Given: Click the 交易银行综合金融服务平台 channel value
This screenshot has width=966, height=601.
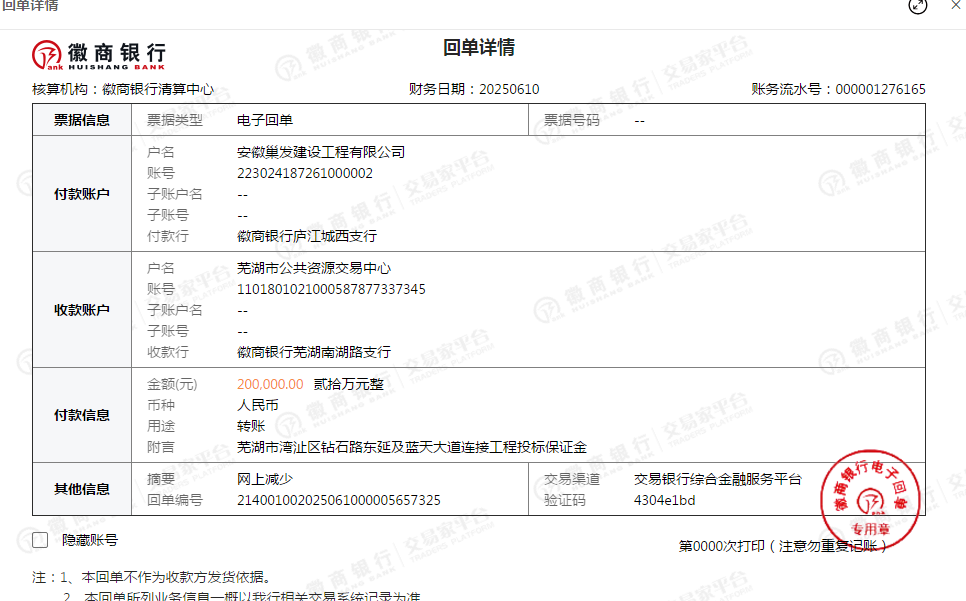Looking at the screenshot, I should (717, 479).
